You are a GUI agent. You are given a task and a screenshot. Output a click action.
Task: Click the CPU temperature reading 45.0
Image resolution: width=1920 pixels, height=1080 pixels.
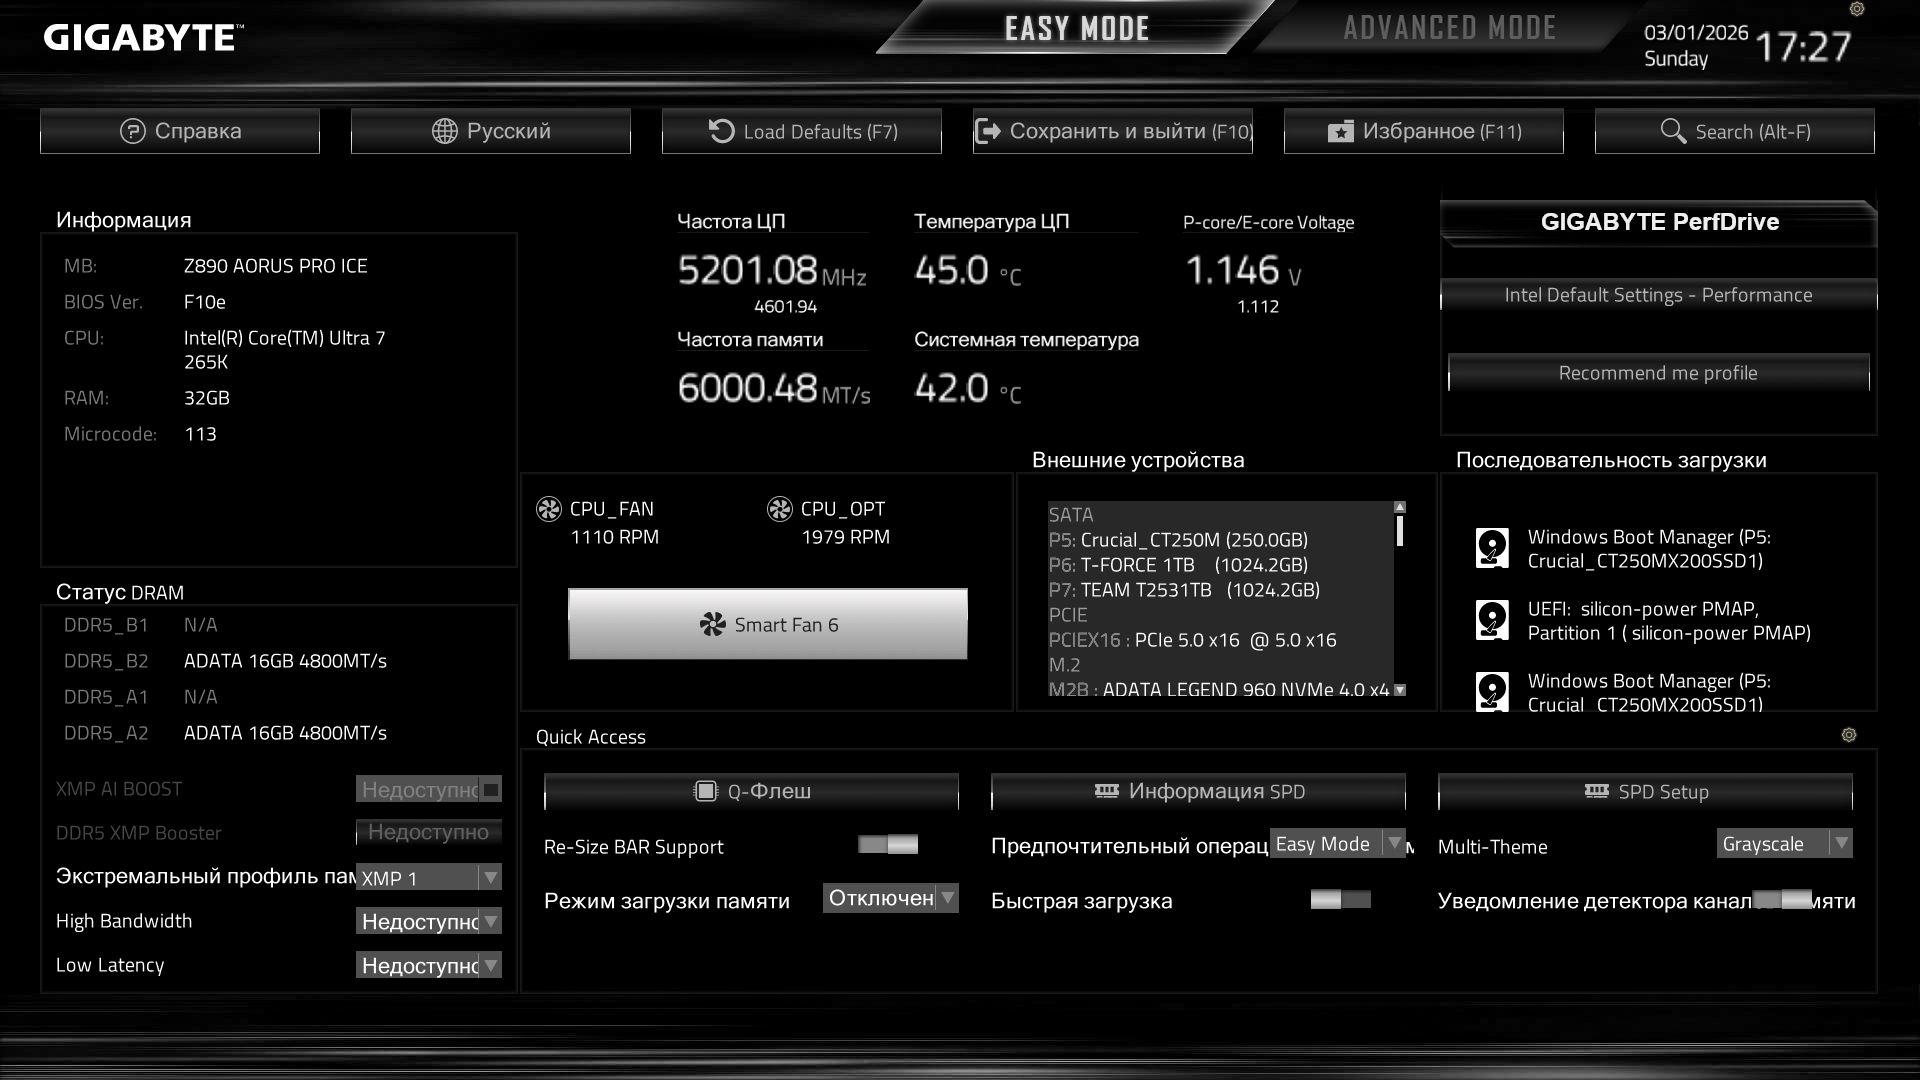(x=951, y=270)
